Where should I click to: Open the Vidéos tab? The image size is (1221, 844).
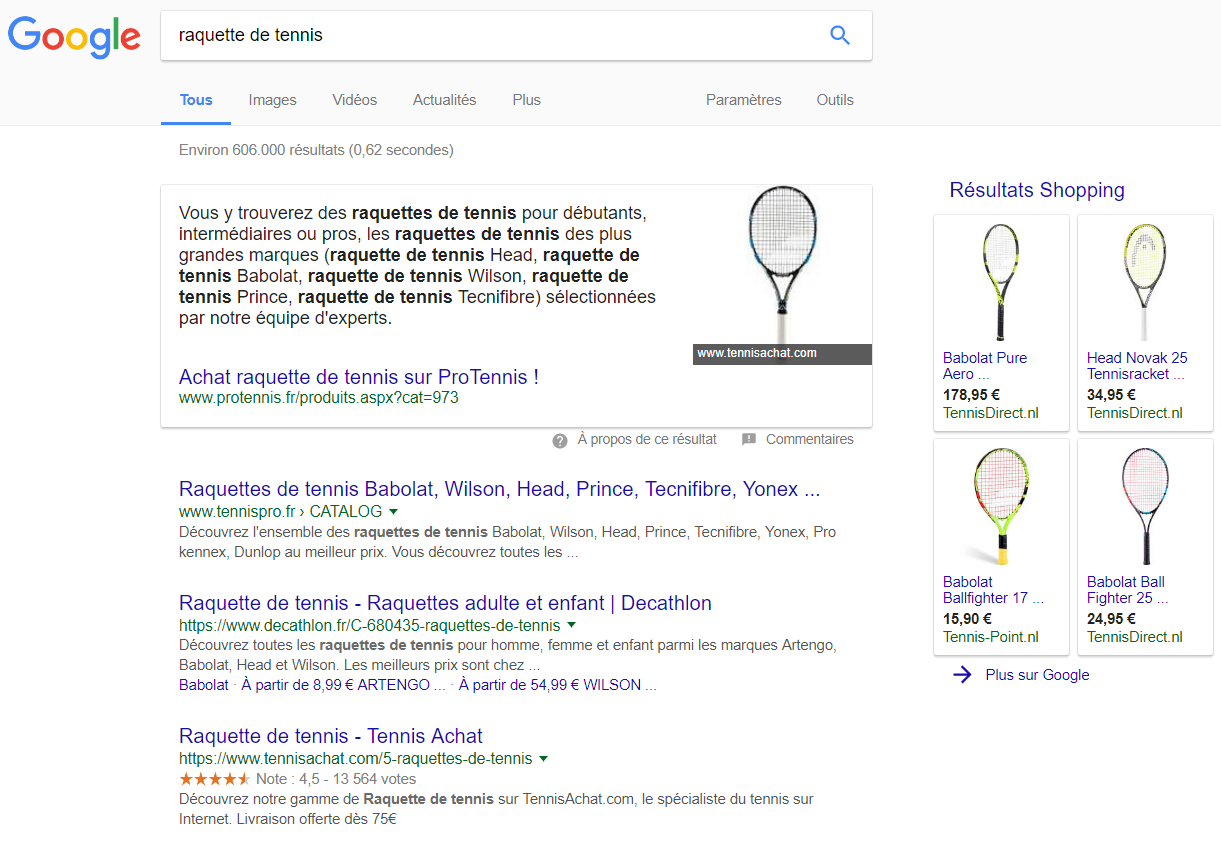pos(355,100)
